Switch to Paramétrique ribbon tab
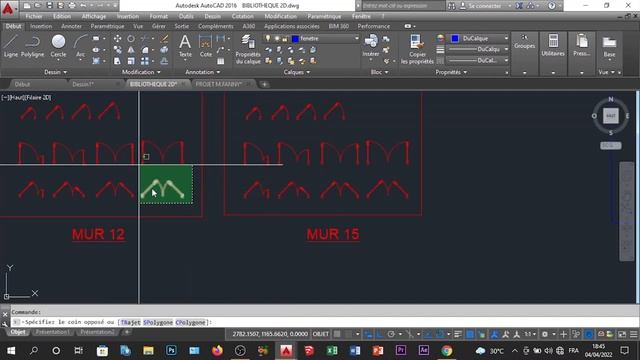640x360 pixels. coord(107,26)
